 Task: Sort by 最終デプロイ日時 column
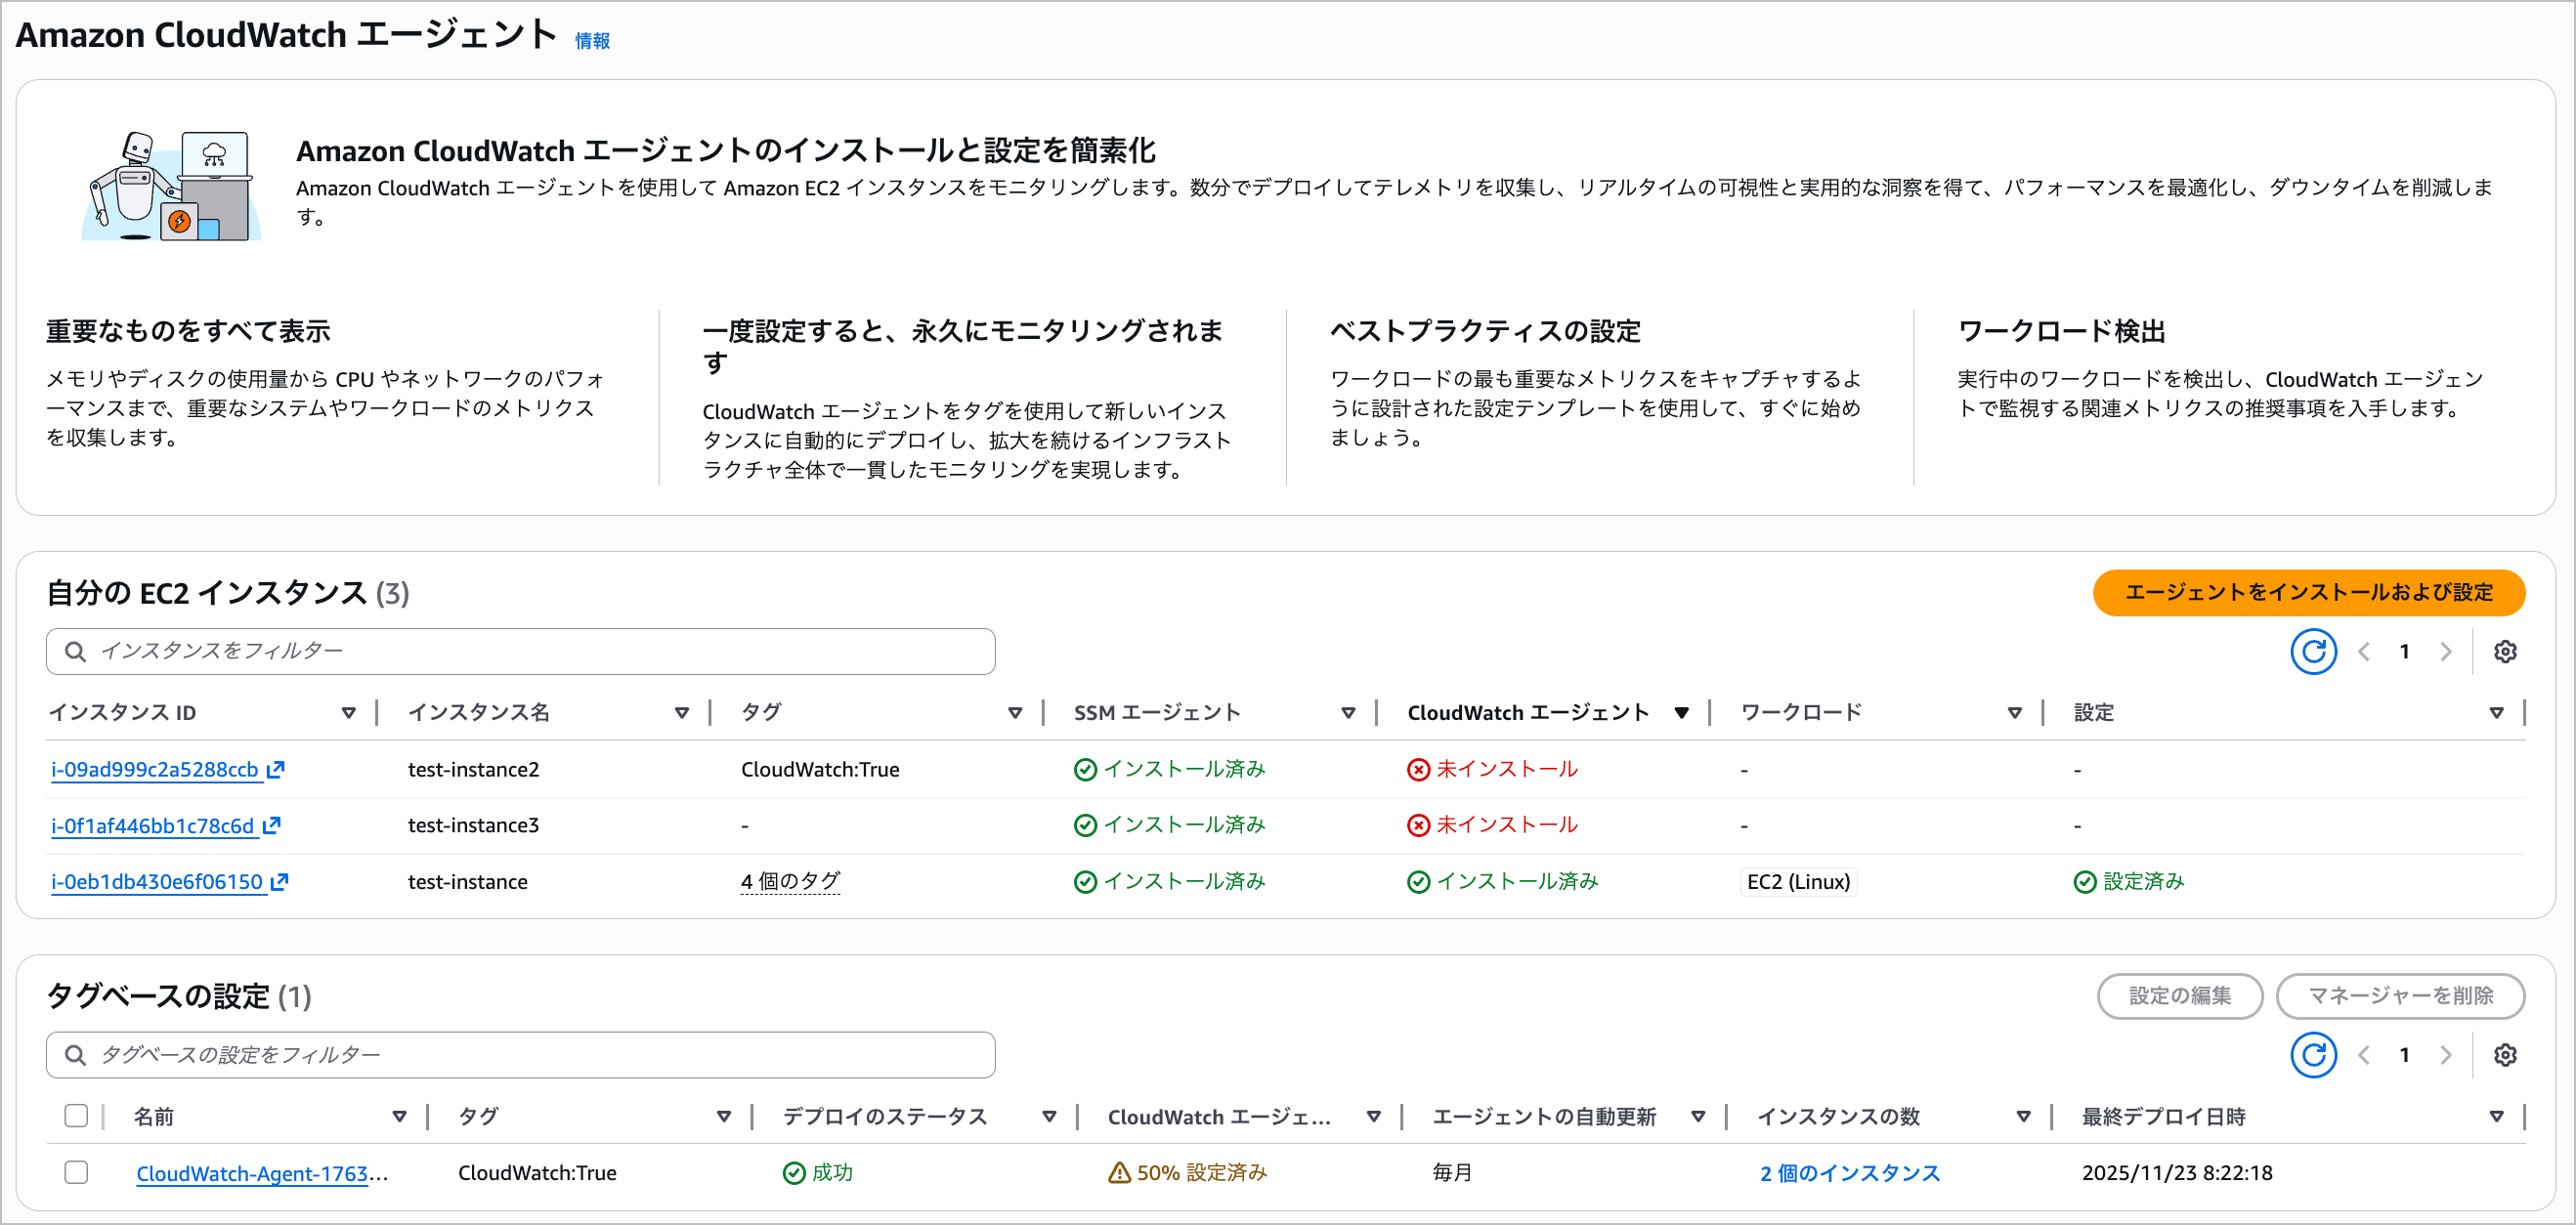pos(2496,1117)
